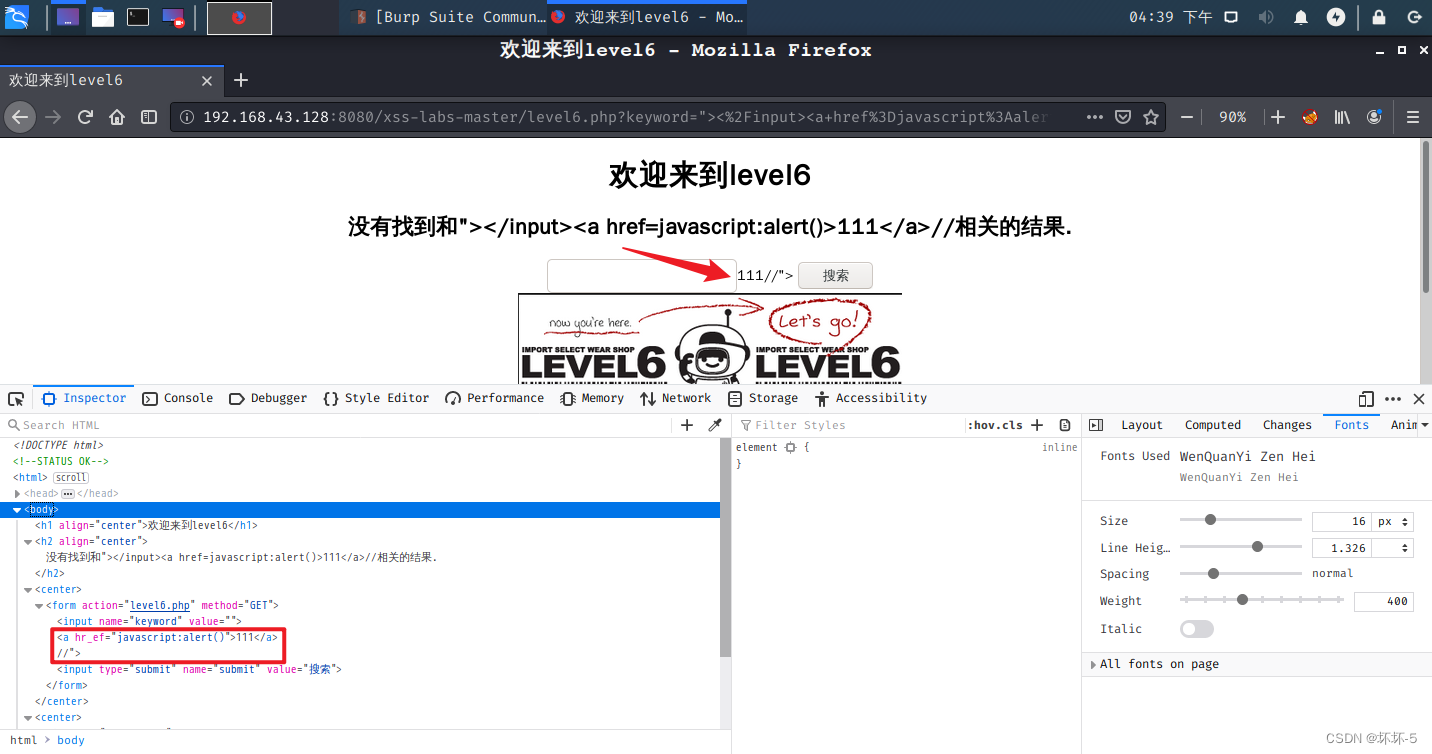Screen dimensions: 1432x754
Task: Click the volume speaker icon
Action: (x=1266, y=17)
